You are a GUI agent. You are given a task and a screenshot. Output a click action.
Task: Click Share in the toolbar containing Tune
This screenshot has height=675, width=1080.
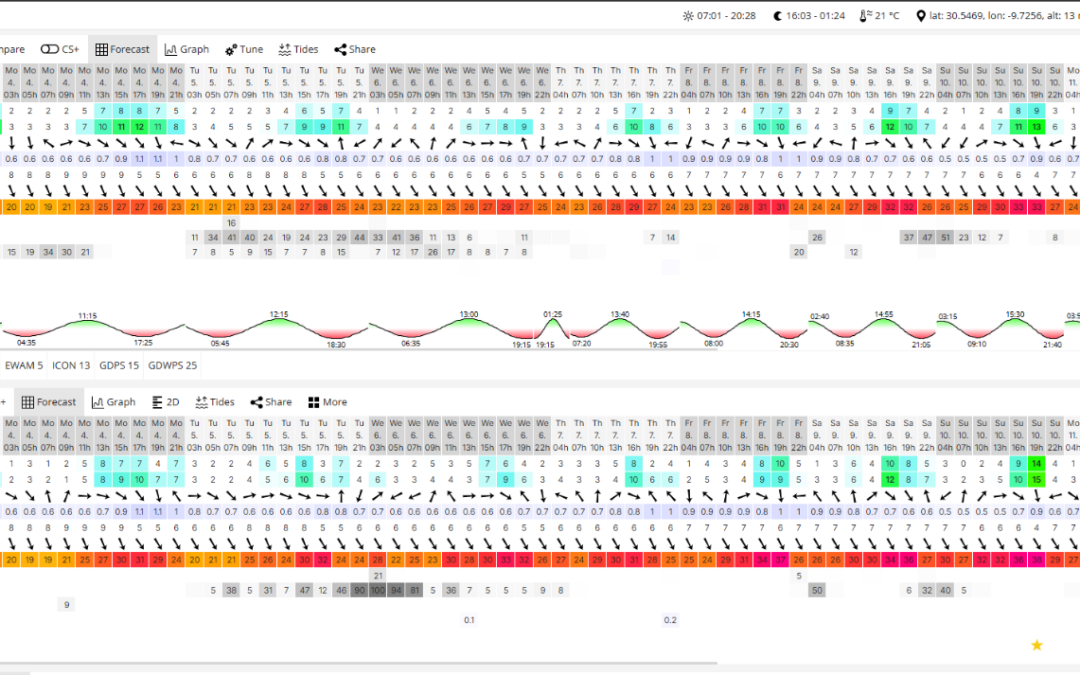[355, 49]
